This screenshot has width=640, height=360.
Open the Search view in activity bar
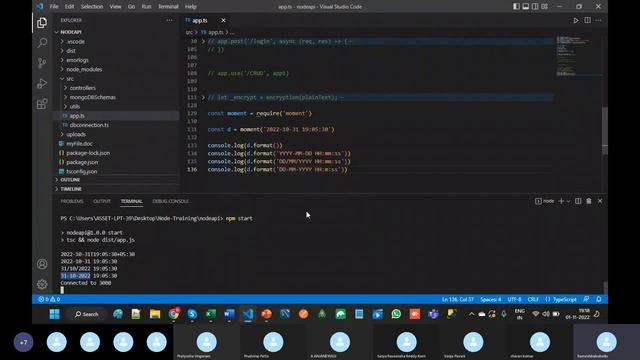tap(42, 42)
